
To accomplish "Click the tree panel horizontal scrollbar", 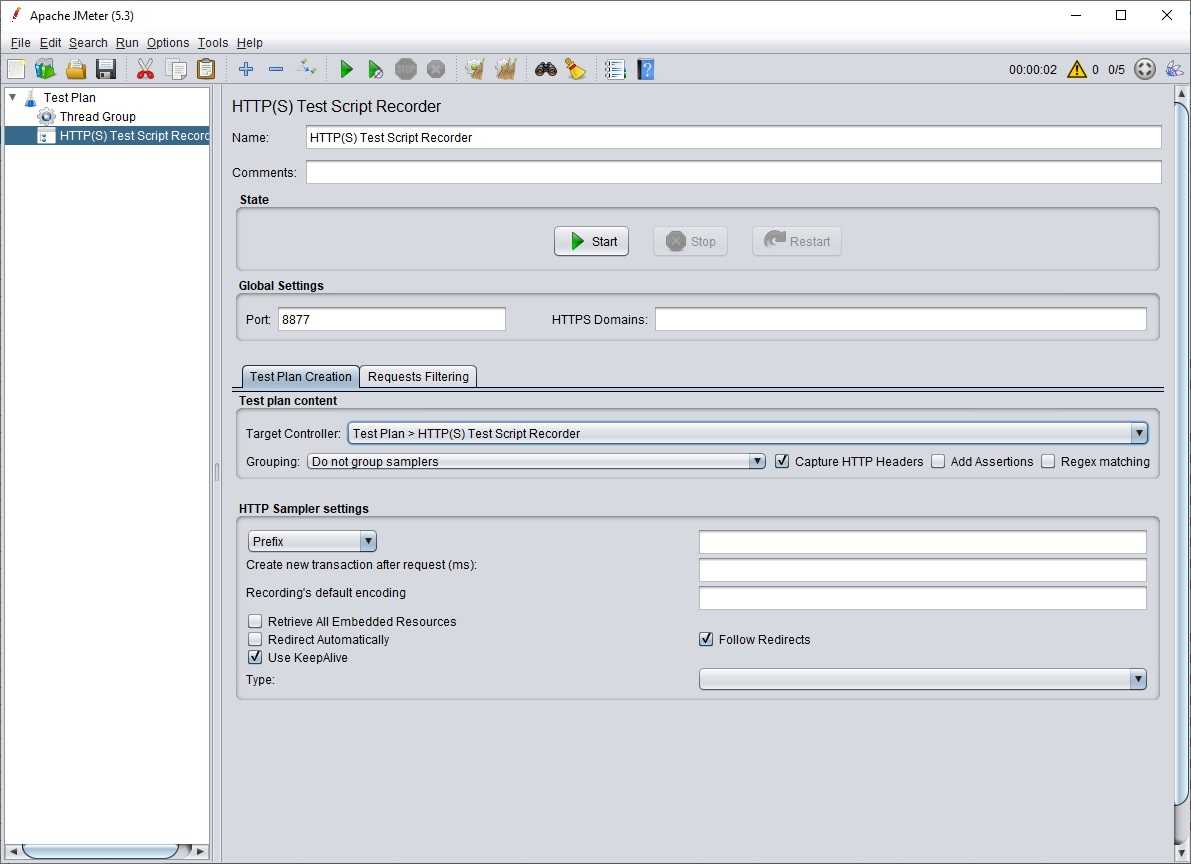I will pyautogui.click(x=100, y=851).
